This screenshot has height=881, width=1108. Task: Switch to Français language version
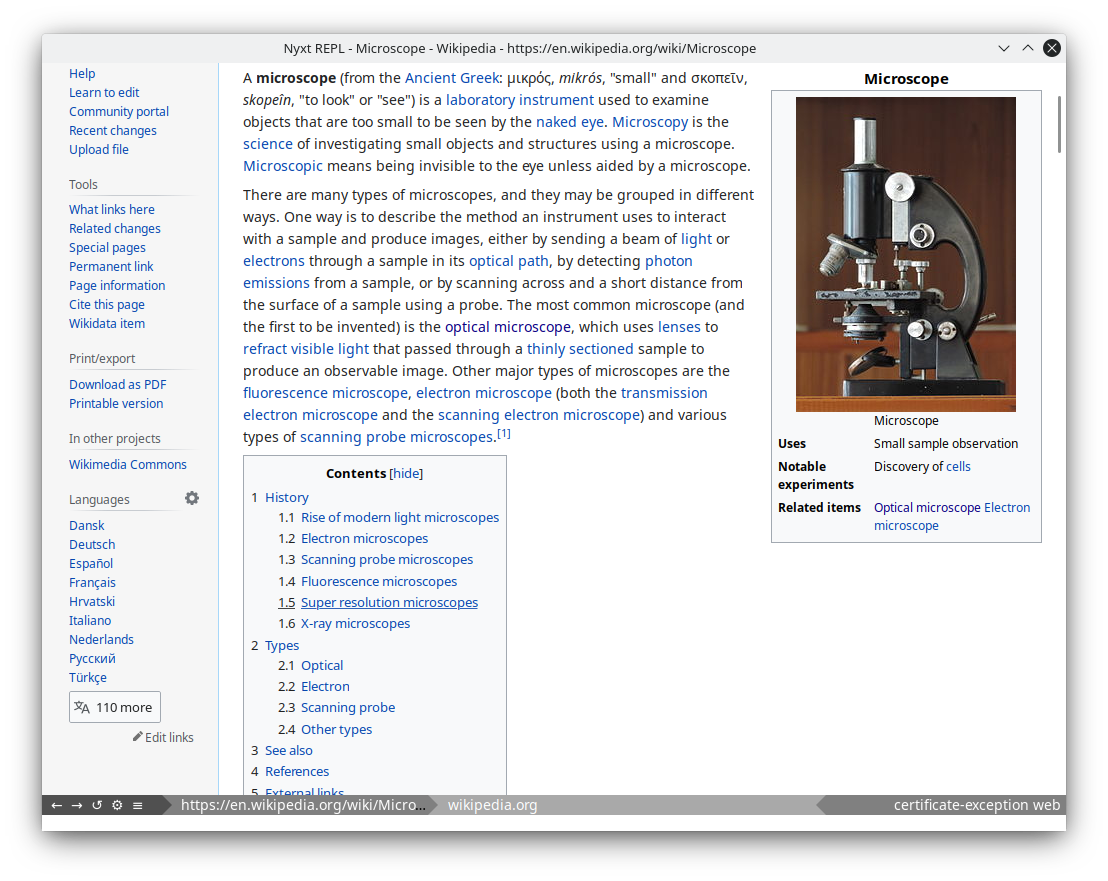point(93,583)
